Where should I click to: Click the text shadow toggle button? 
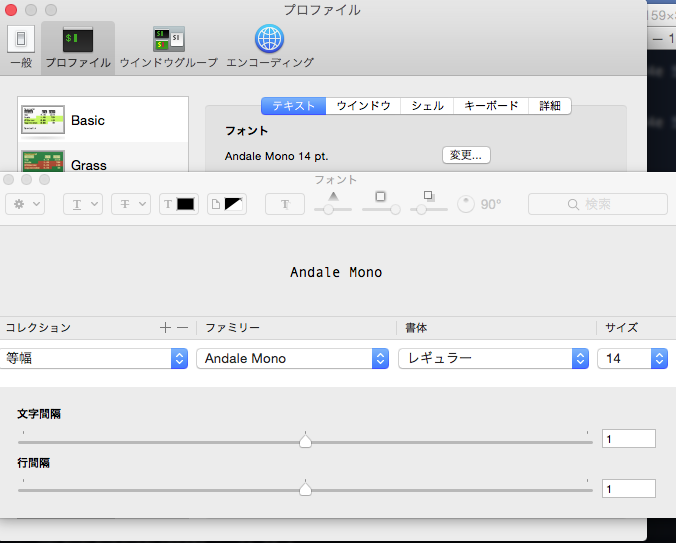(x=285, y=204)
